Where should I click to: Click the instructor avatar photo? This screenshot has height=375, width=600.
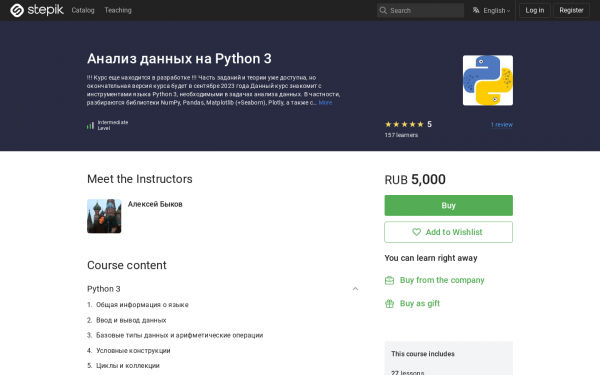point(104,216)
